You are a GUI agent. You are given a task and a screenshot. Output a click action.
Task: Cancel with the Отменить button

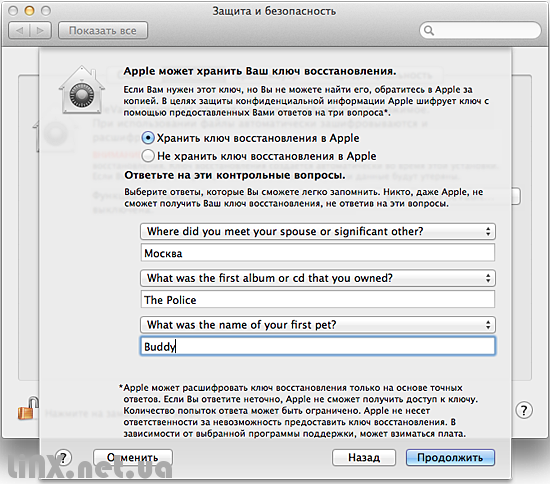click(x=133, y=457)
